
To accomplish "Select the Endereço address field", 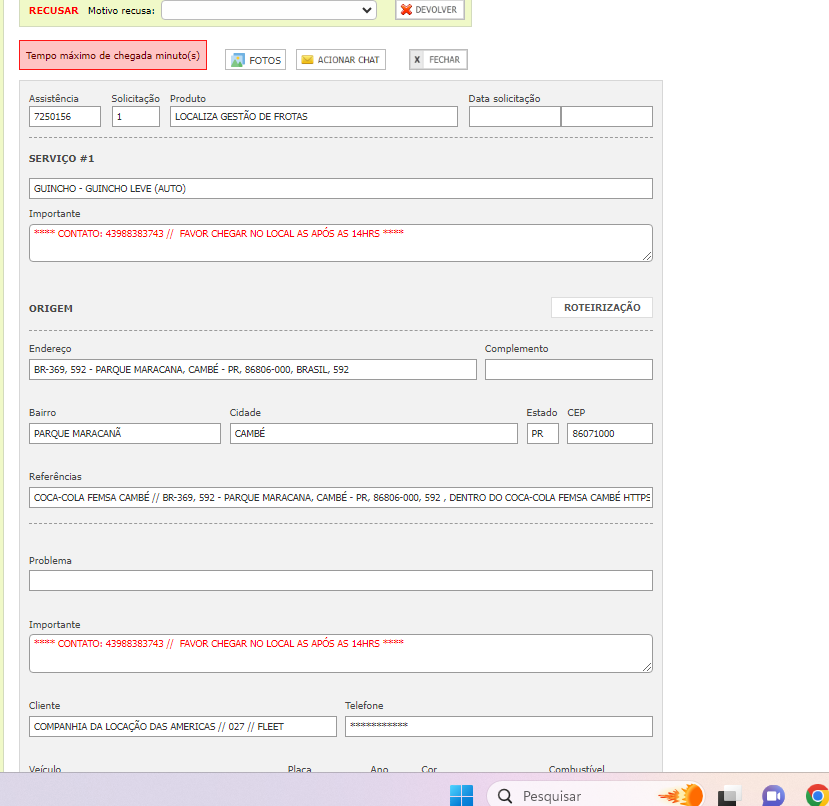I will tap(252, 370).
